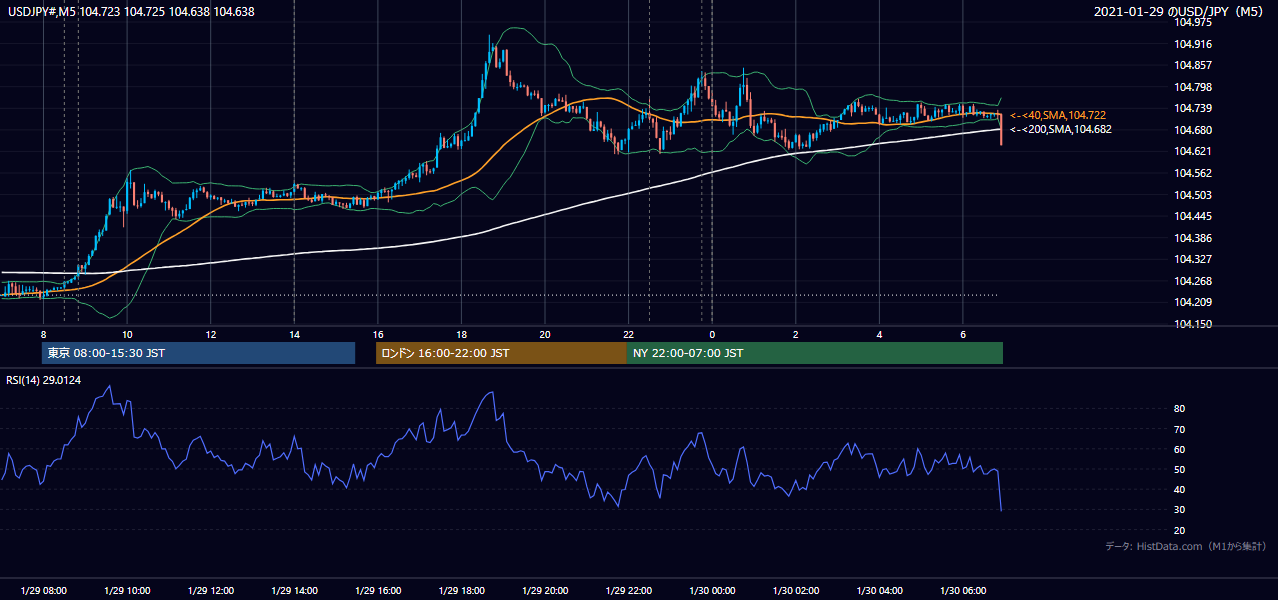
Task: Click the 104.503 price axis label
Action: click(1193, 195)
